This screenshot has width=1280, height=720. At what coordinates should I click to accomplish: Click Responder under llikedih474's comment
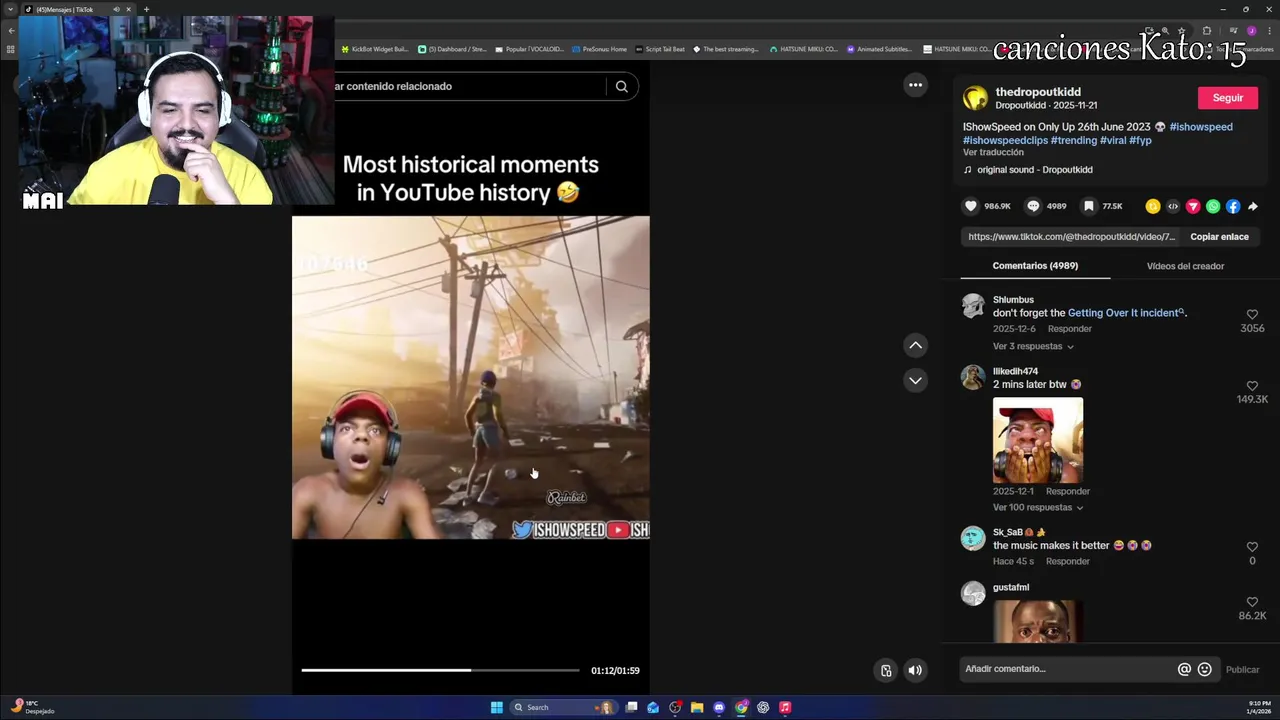pos(1067,491)
